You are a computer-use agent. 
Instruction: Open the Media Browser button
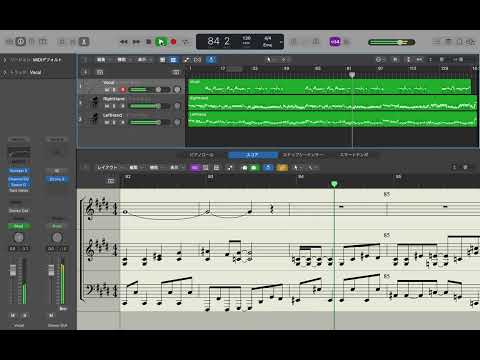(x=471, y=42)
